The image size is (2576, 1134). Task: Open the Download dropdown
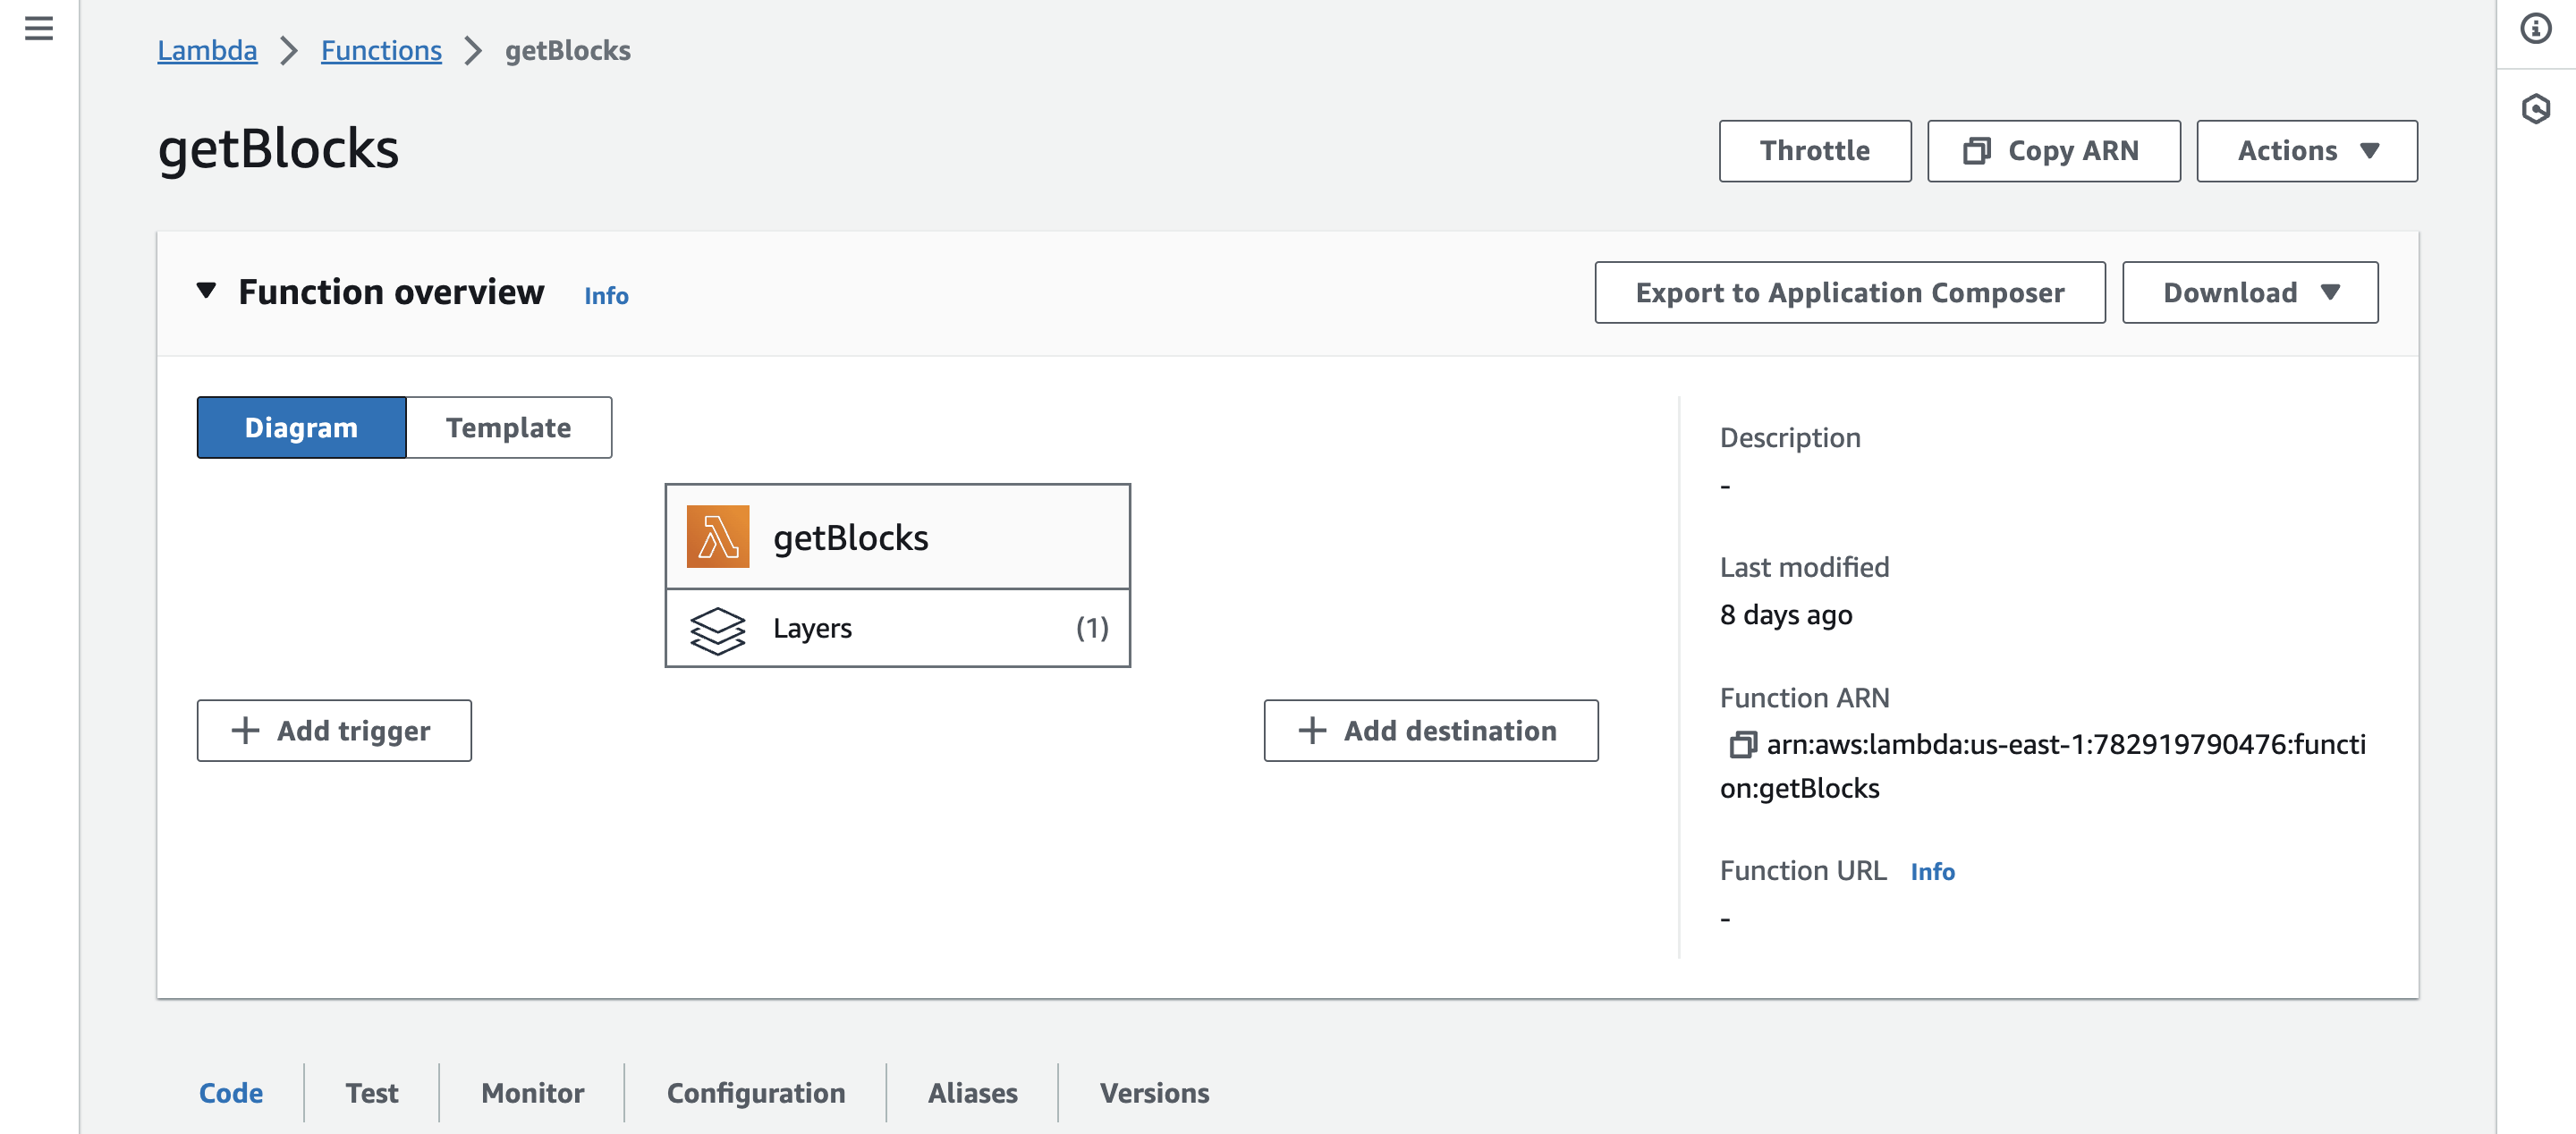[x=2250, y=293]
